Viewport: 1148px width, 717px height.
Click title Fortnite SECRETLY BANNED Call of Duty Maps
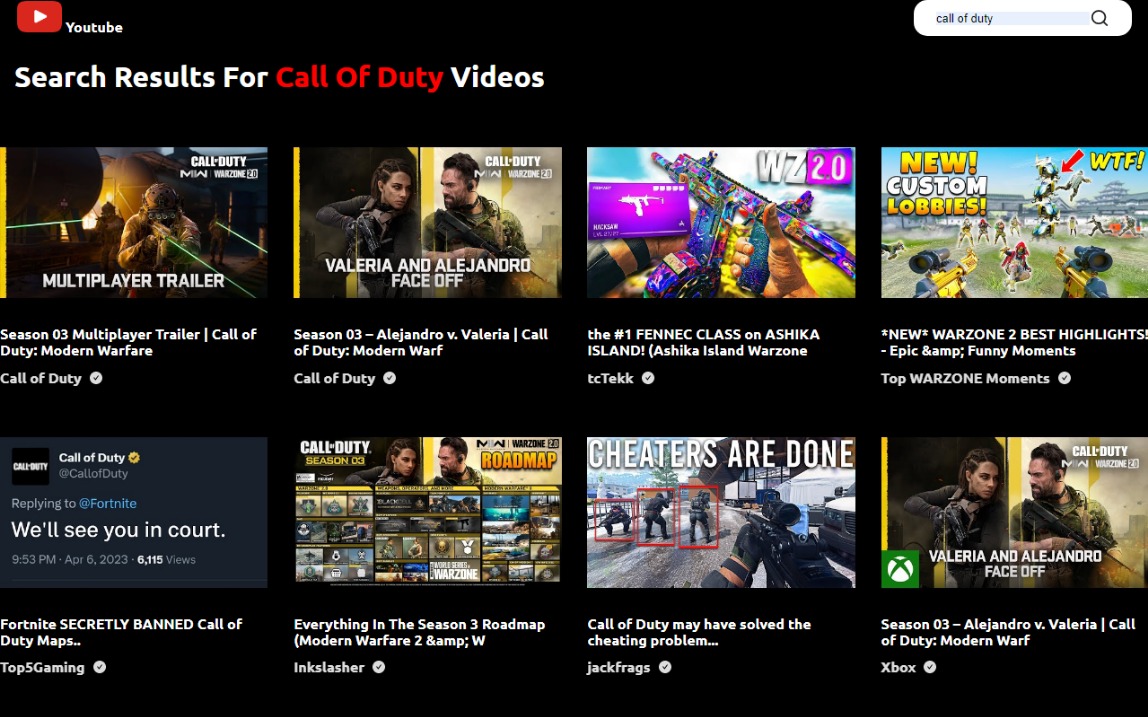point(122,632)
